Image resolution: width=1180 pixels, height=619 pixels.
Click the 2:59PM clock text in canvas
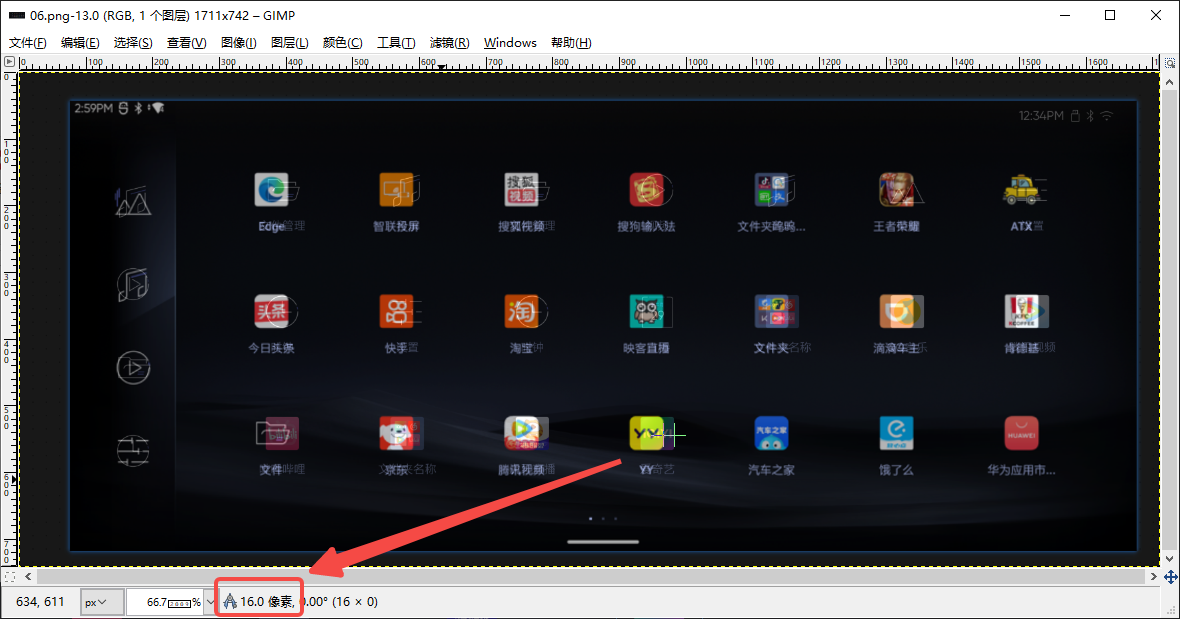(x=93, y=108)
